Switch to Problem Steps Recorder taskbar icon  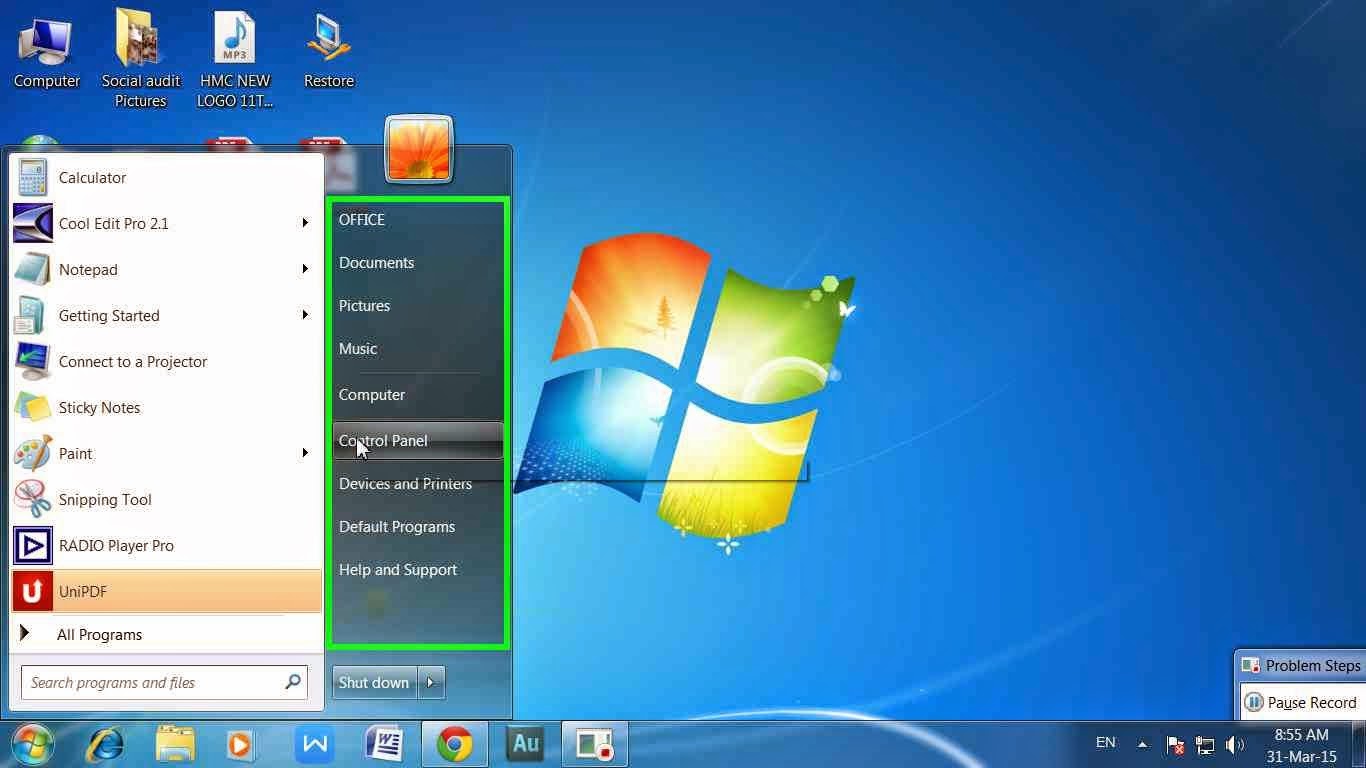[595, 744]
